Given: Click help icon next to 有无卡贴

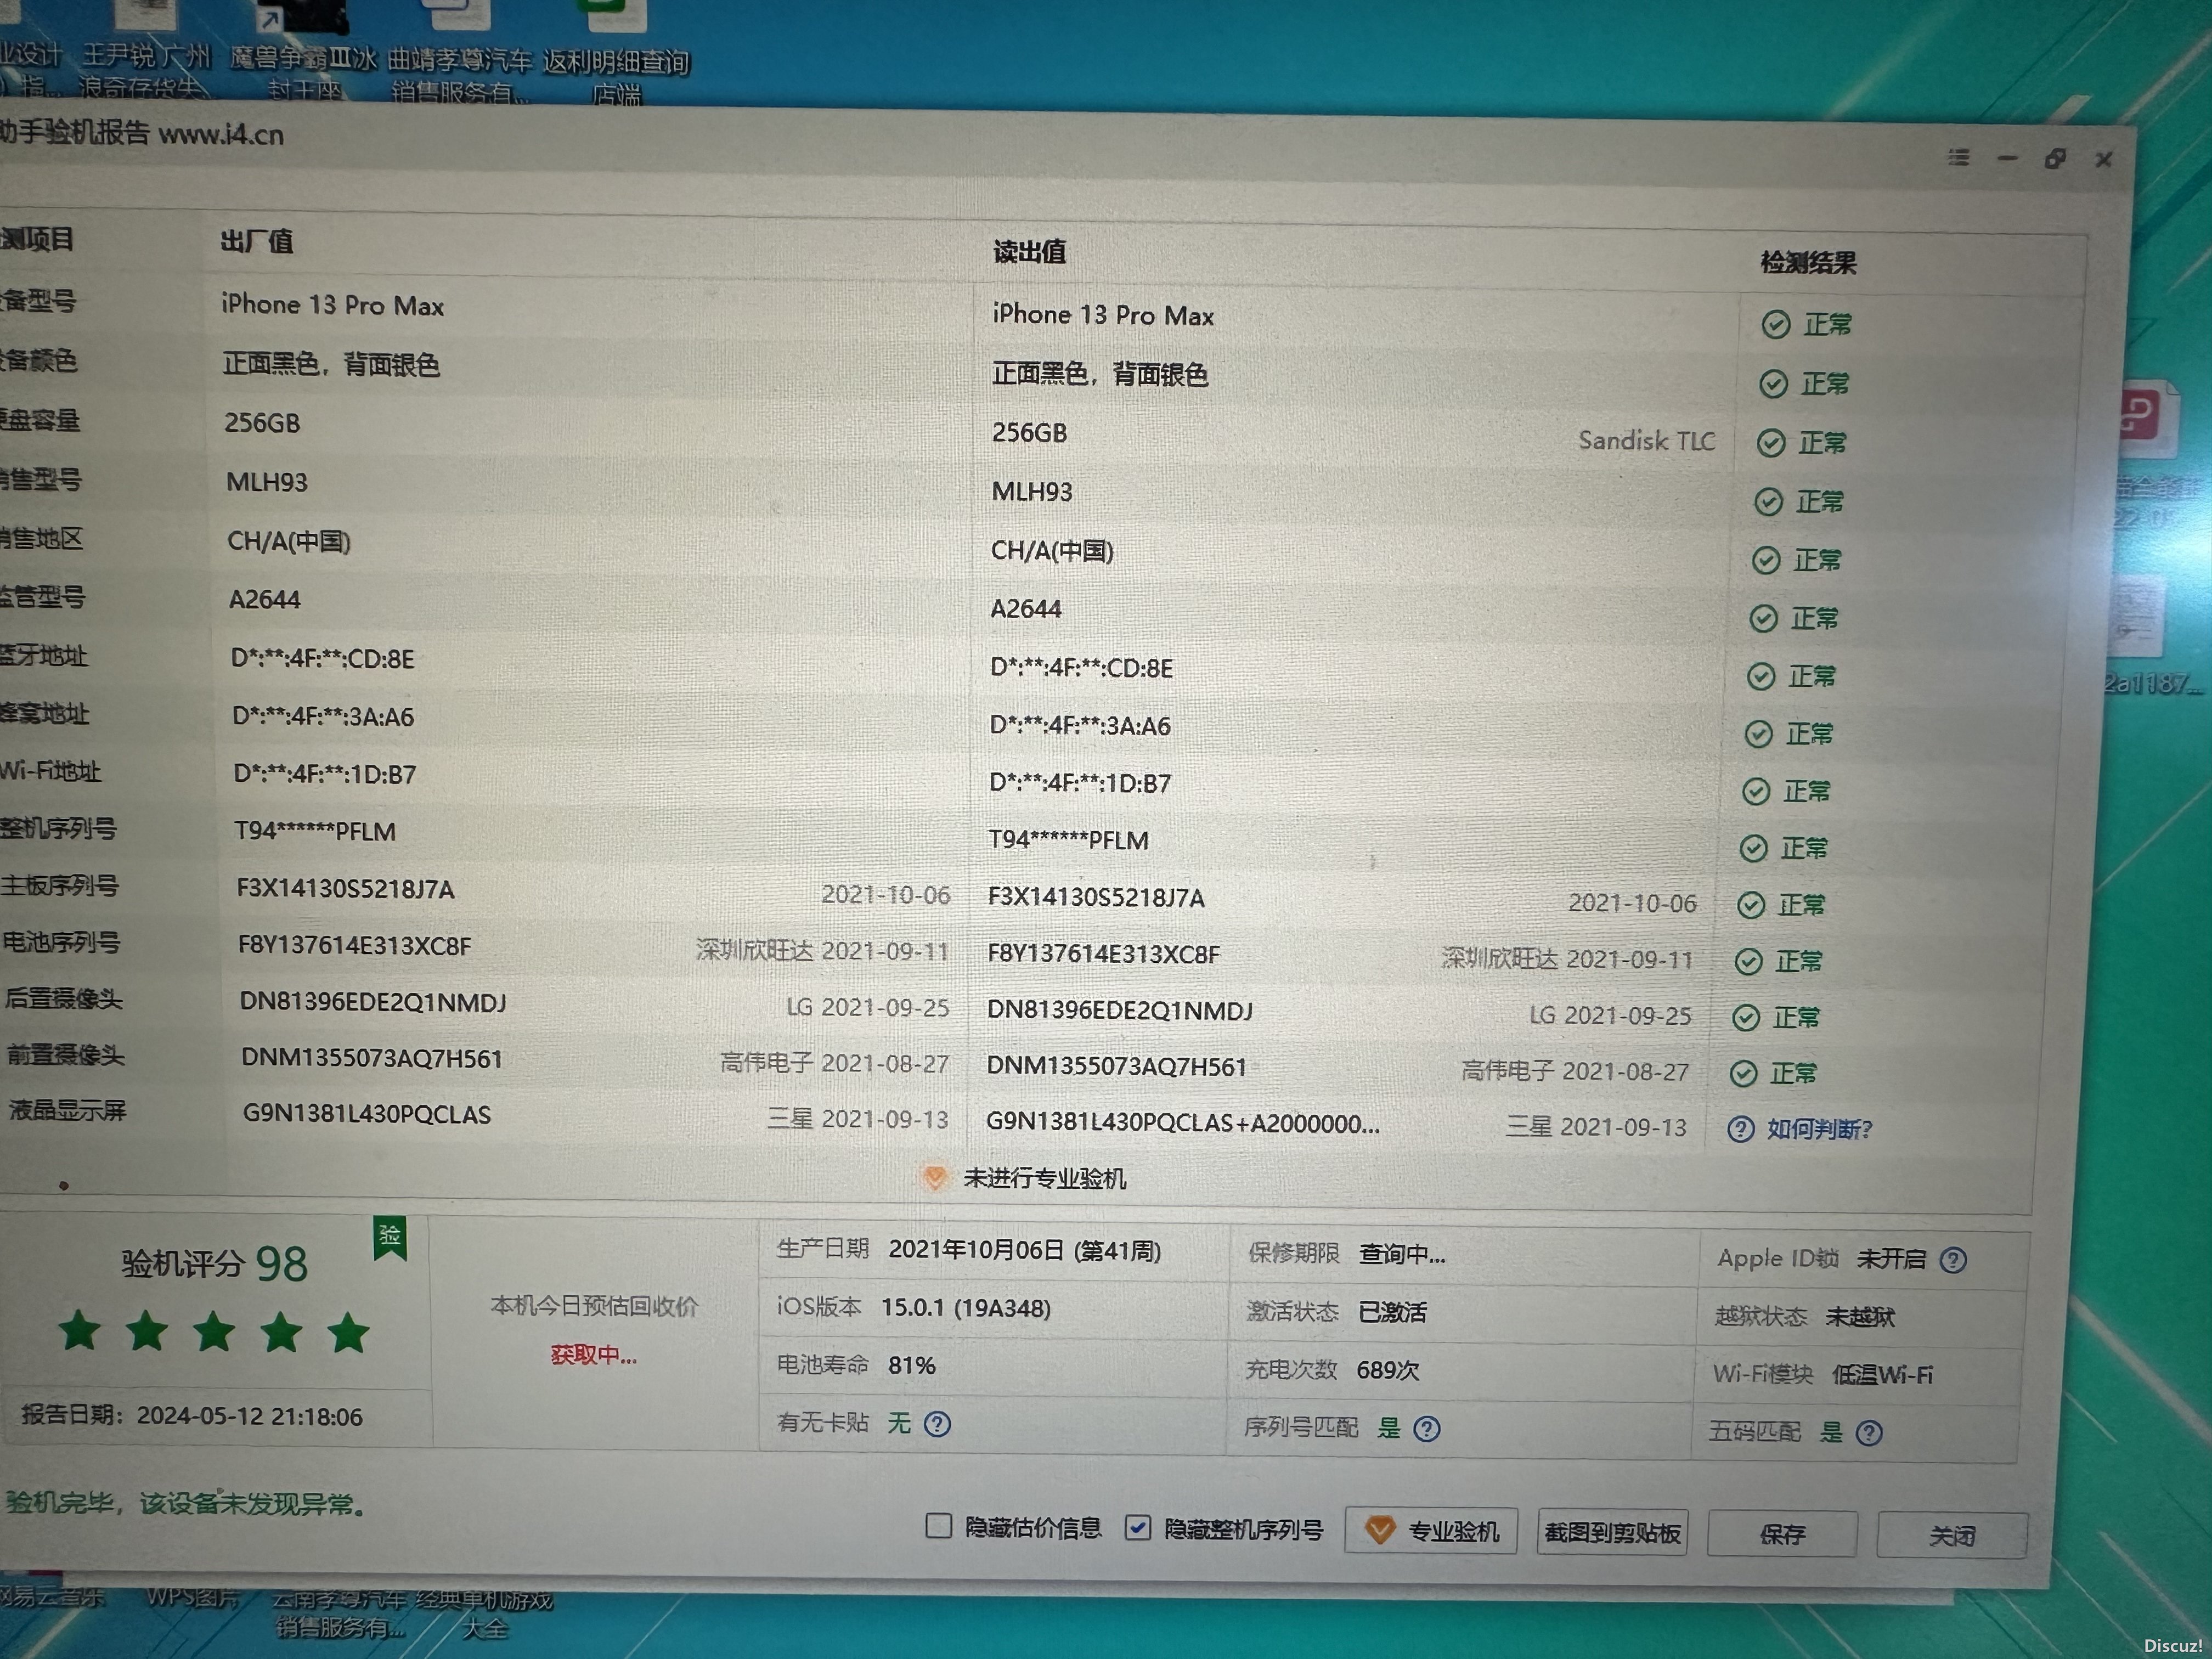Looking at the screenshot, I should (937, 1423).
